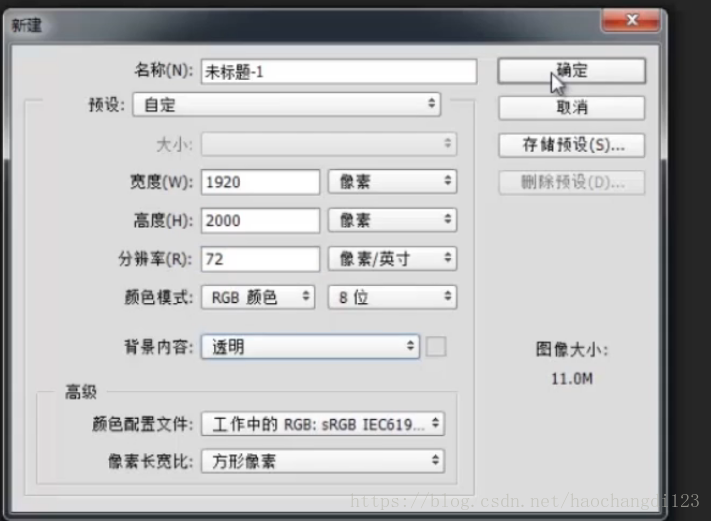The width and height of the screenshot is (711, 521).
Task: Click the background color swatch beside 透明
Action: point(436,347)
